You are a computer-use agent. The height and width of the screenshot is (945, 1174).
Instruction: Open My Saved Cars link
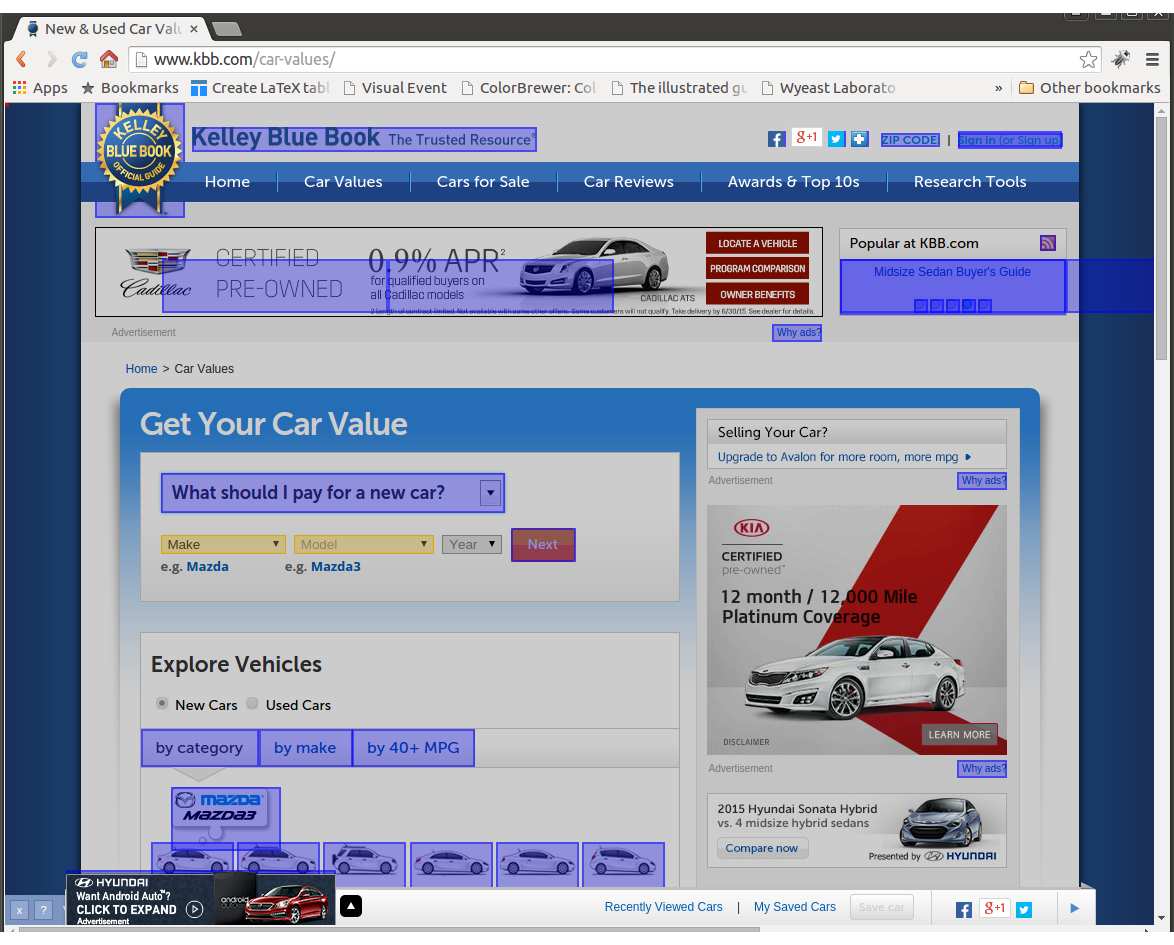point(794,907)
